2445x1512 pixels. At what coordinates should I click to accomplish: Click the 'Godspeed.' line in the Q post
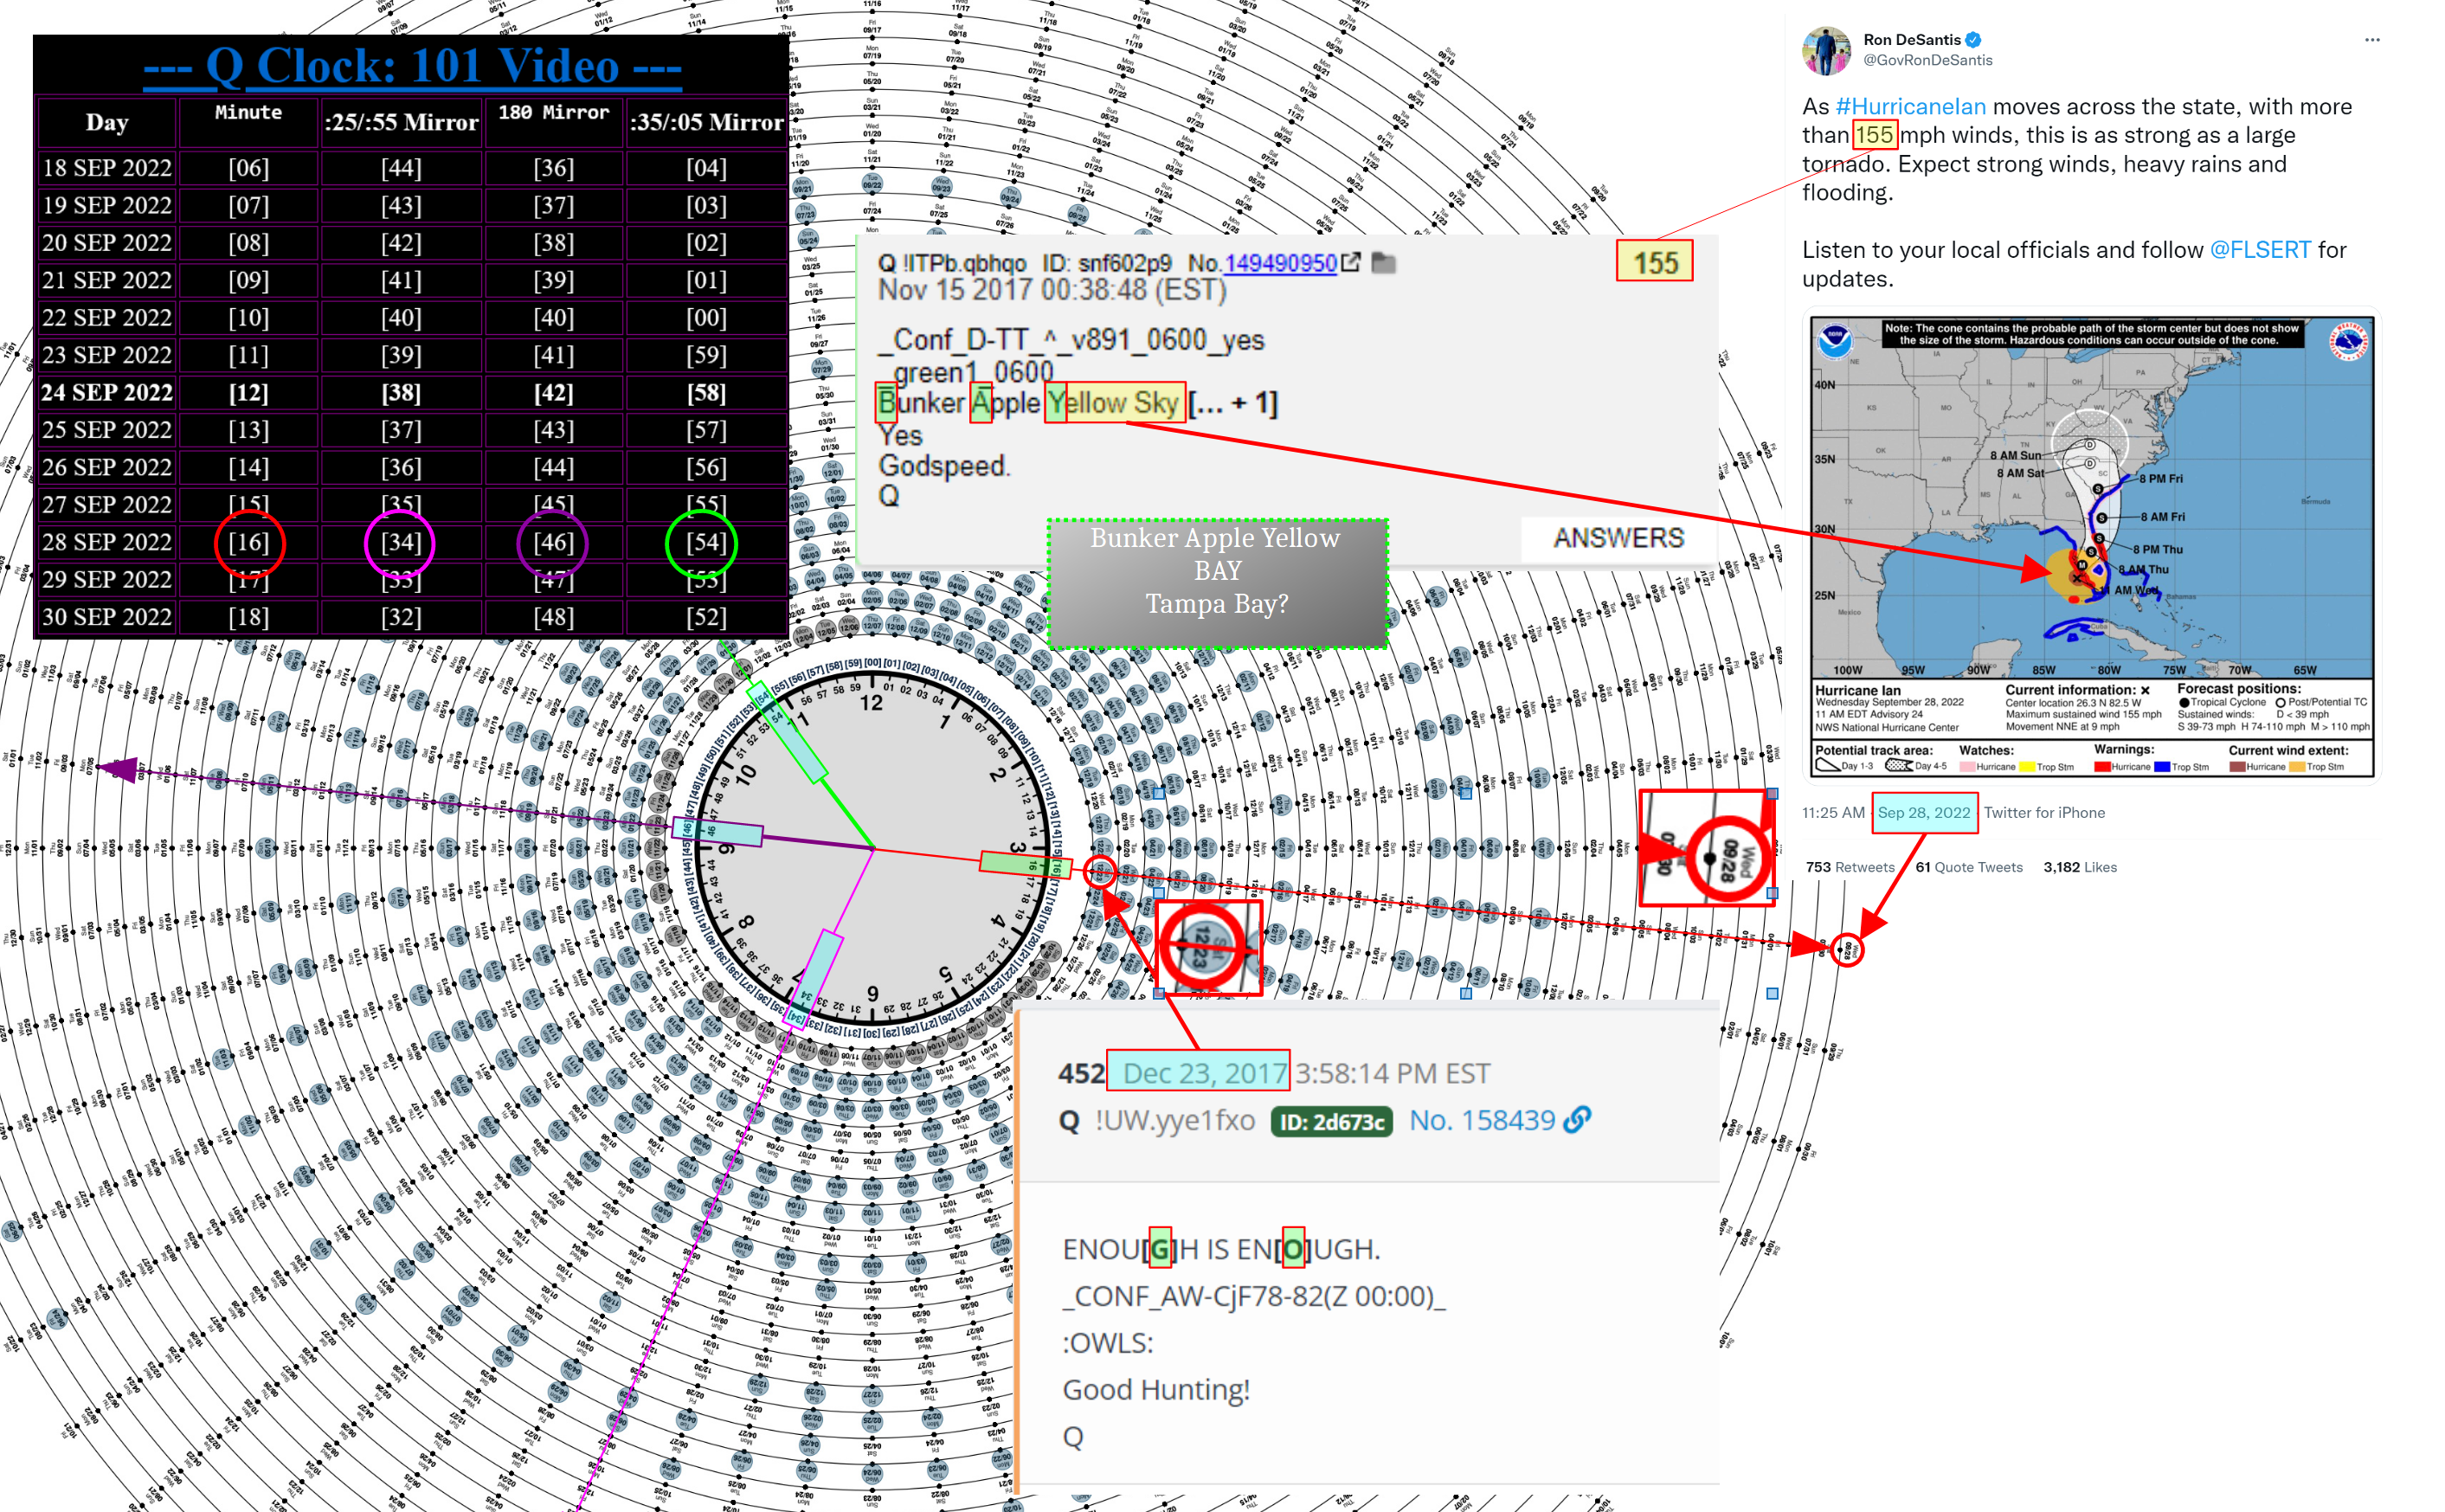click(944, 466)
